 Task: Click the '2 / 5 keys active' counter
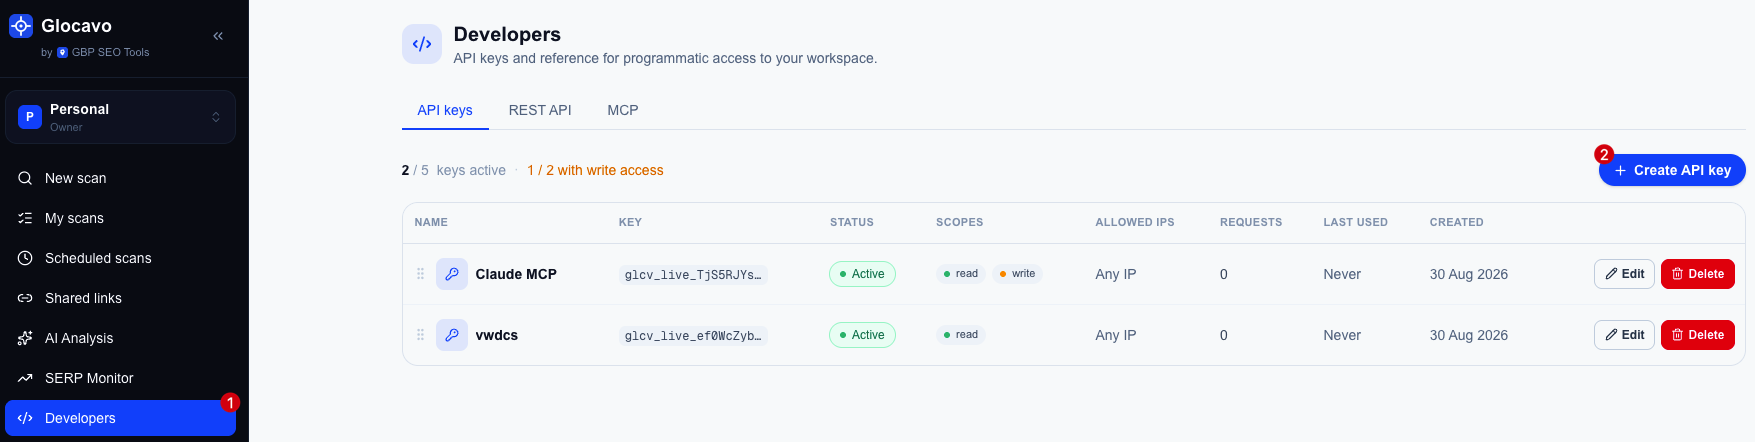[x=453, y=170]
